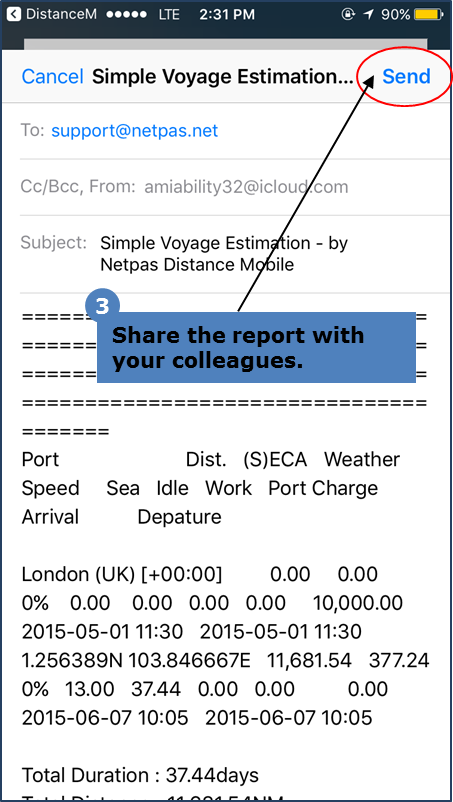Cancel the email draft

[x=53, y=77]
